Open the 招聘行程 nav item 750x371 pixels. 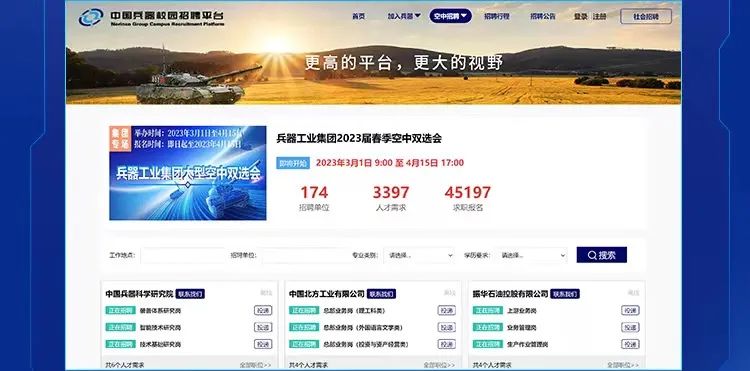[x=496, y=16]
